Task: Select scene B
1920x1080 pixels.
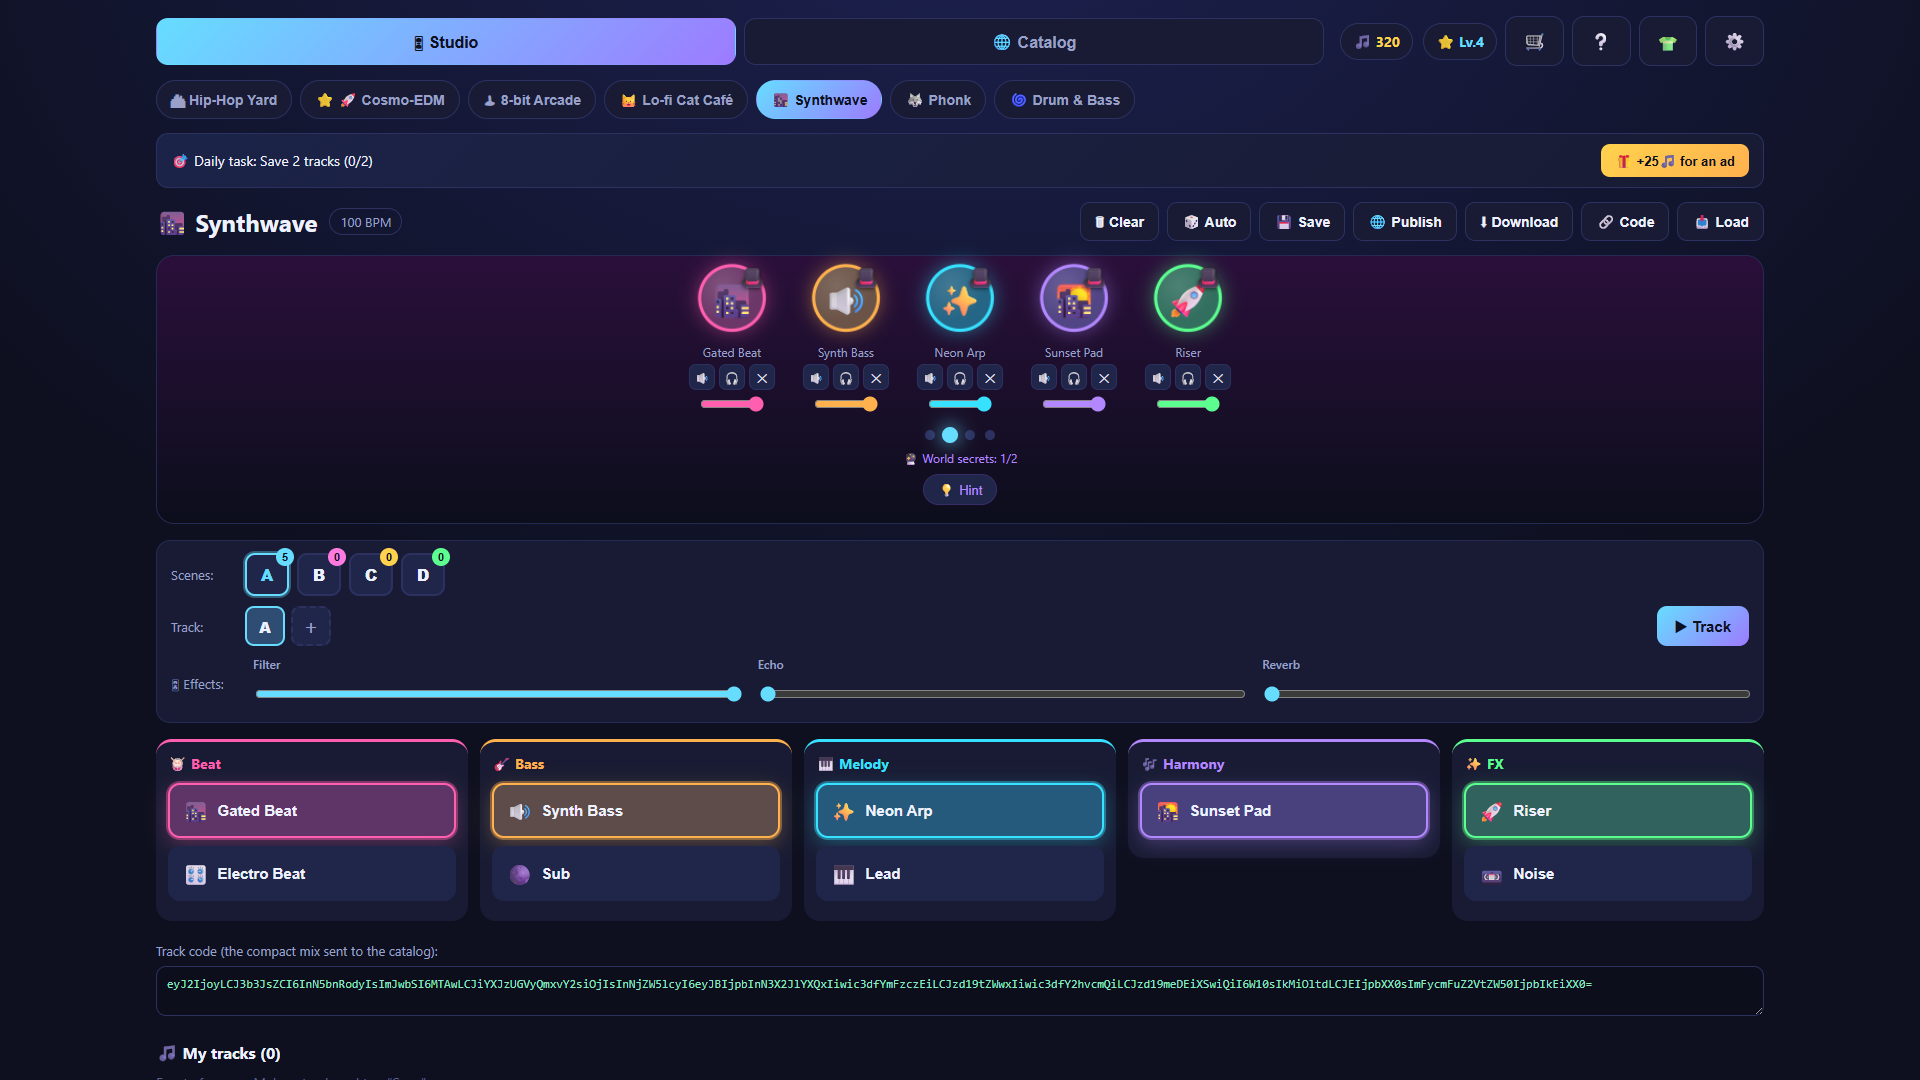Action: [319, 575]
